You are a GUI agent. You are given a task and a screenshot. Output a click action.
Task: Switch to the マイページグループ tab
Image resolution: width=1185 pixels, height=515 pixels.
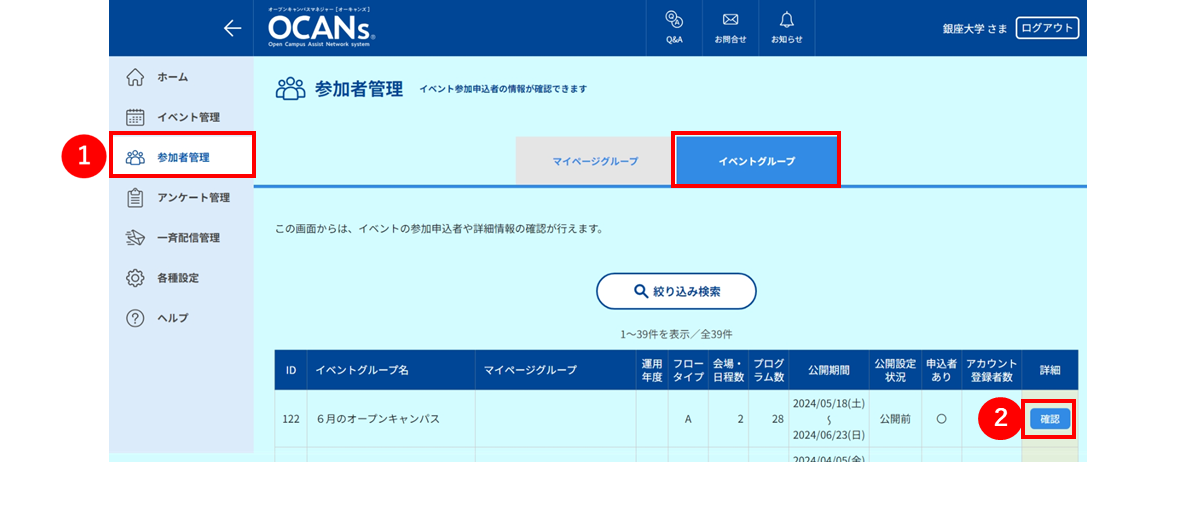point(595,161)
